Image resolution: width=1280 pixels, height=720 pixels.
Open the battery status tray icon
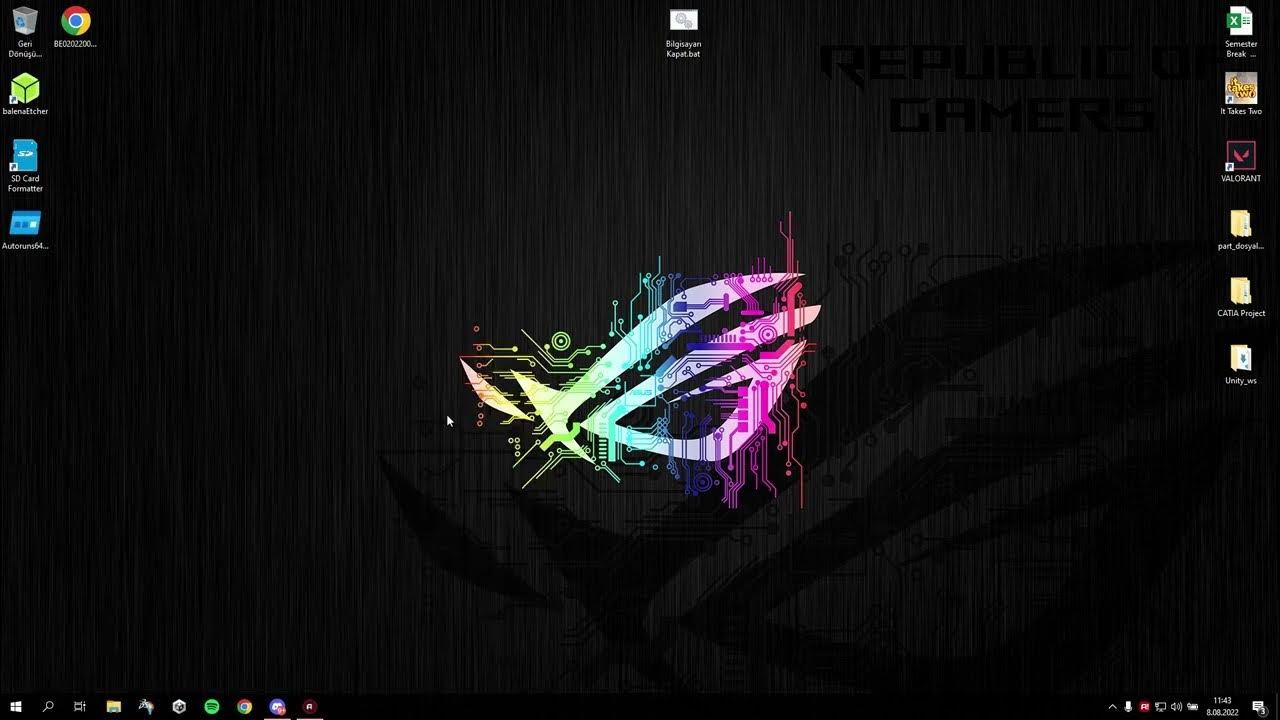pyautogui.click(x=1192, y=707)
